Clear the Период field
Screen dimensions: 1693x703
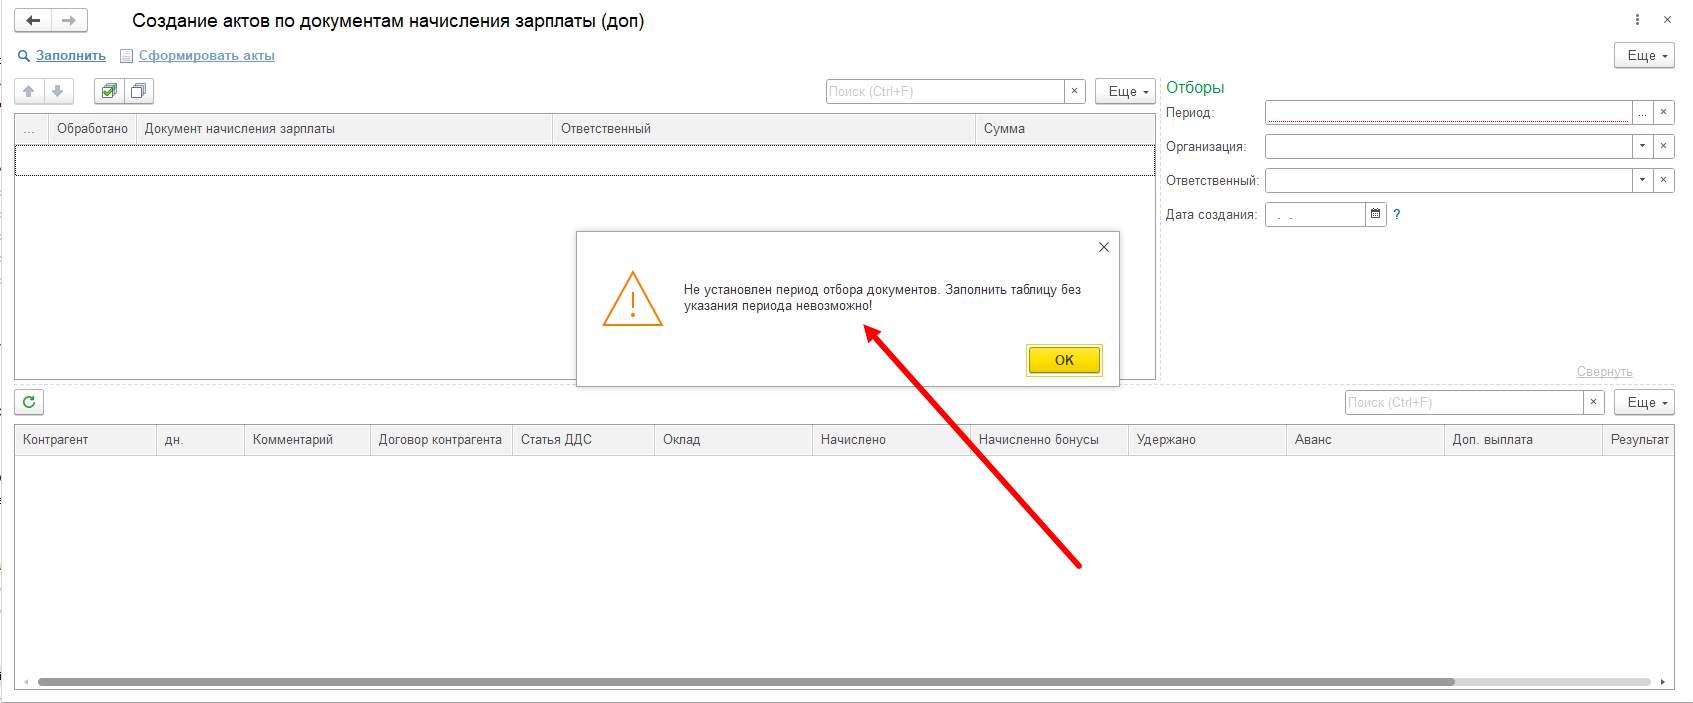coord(1663,113)
